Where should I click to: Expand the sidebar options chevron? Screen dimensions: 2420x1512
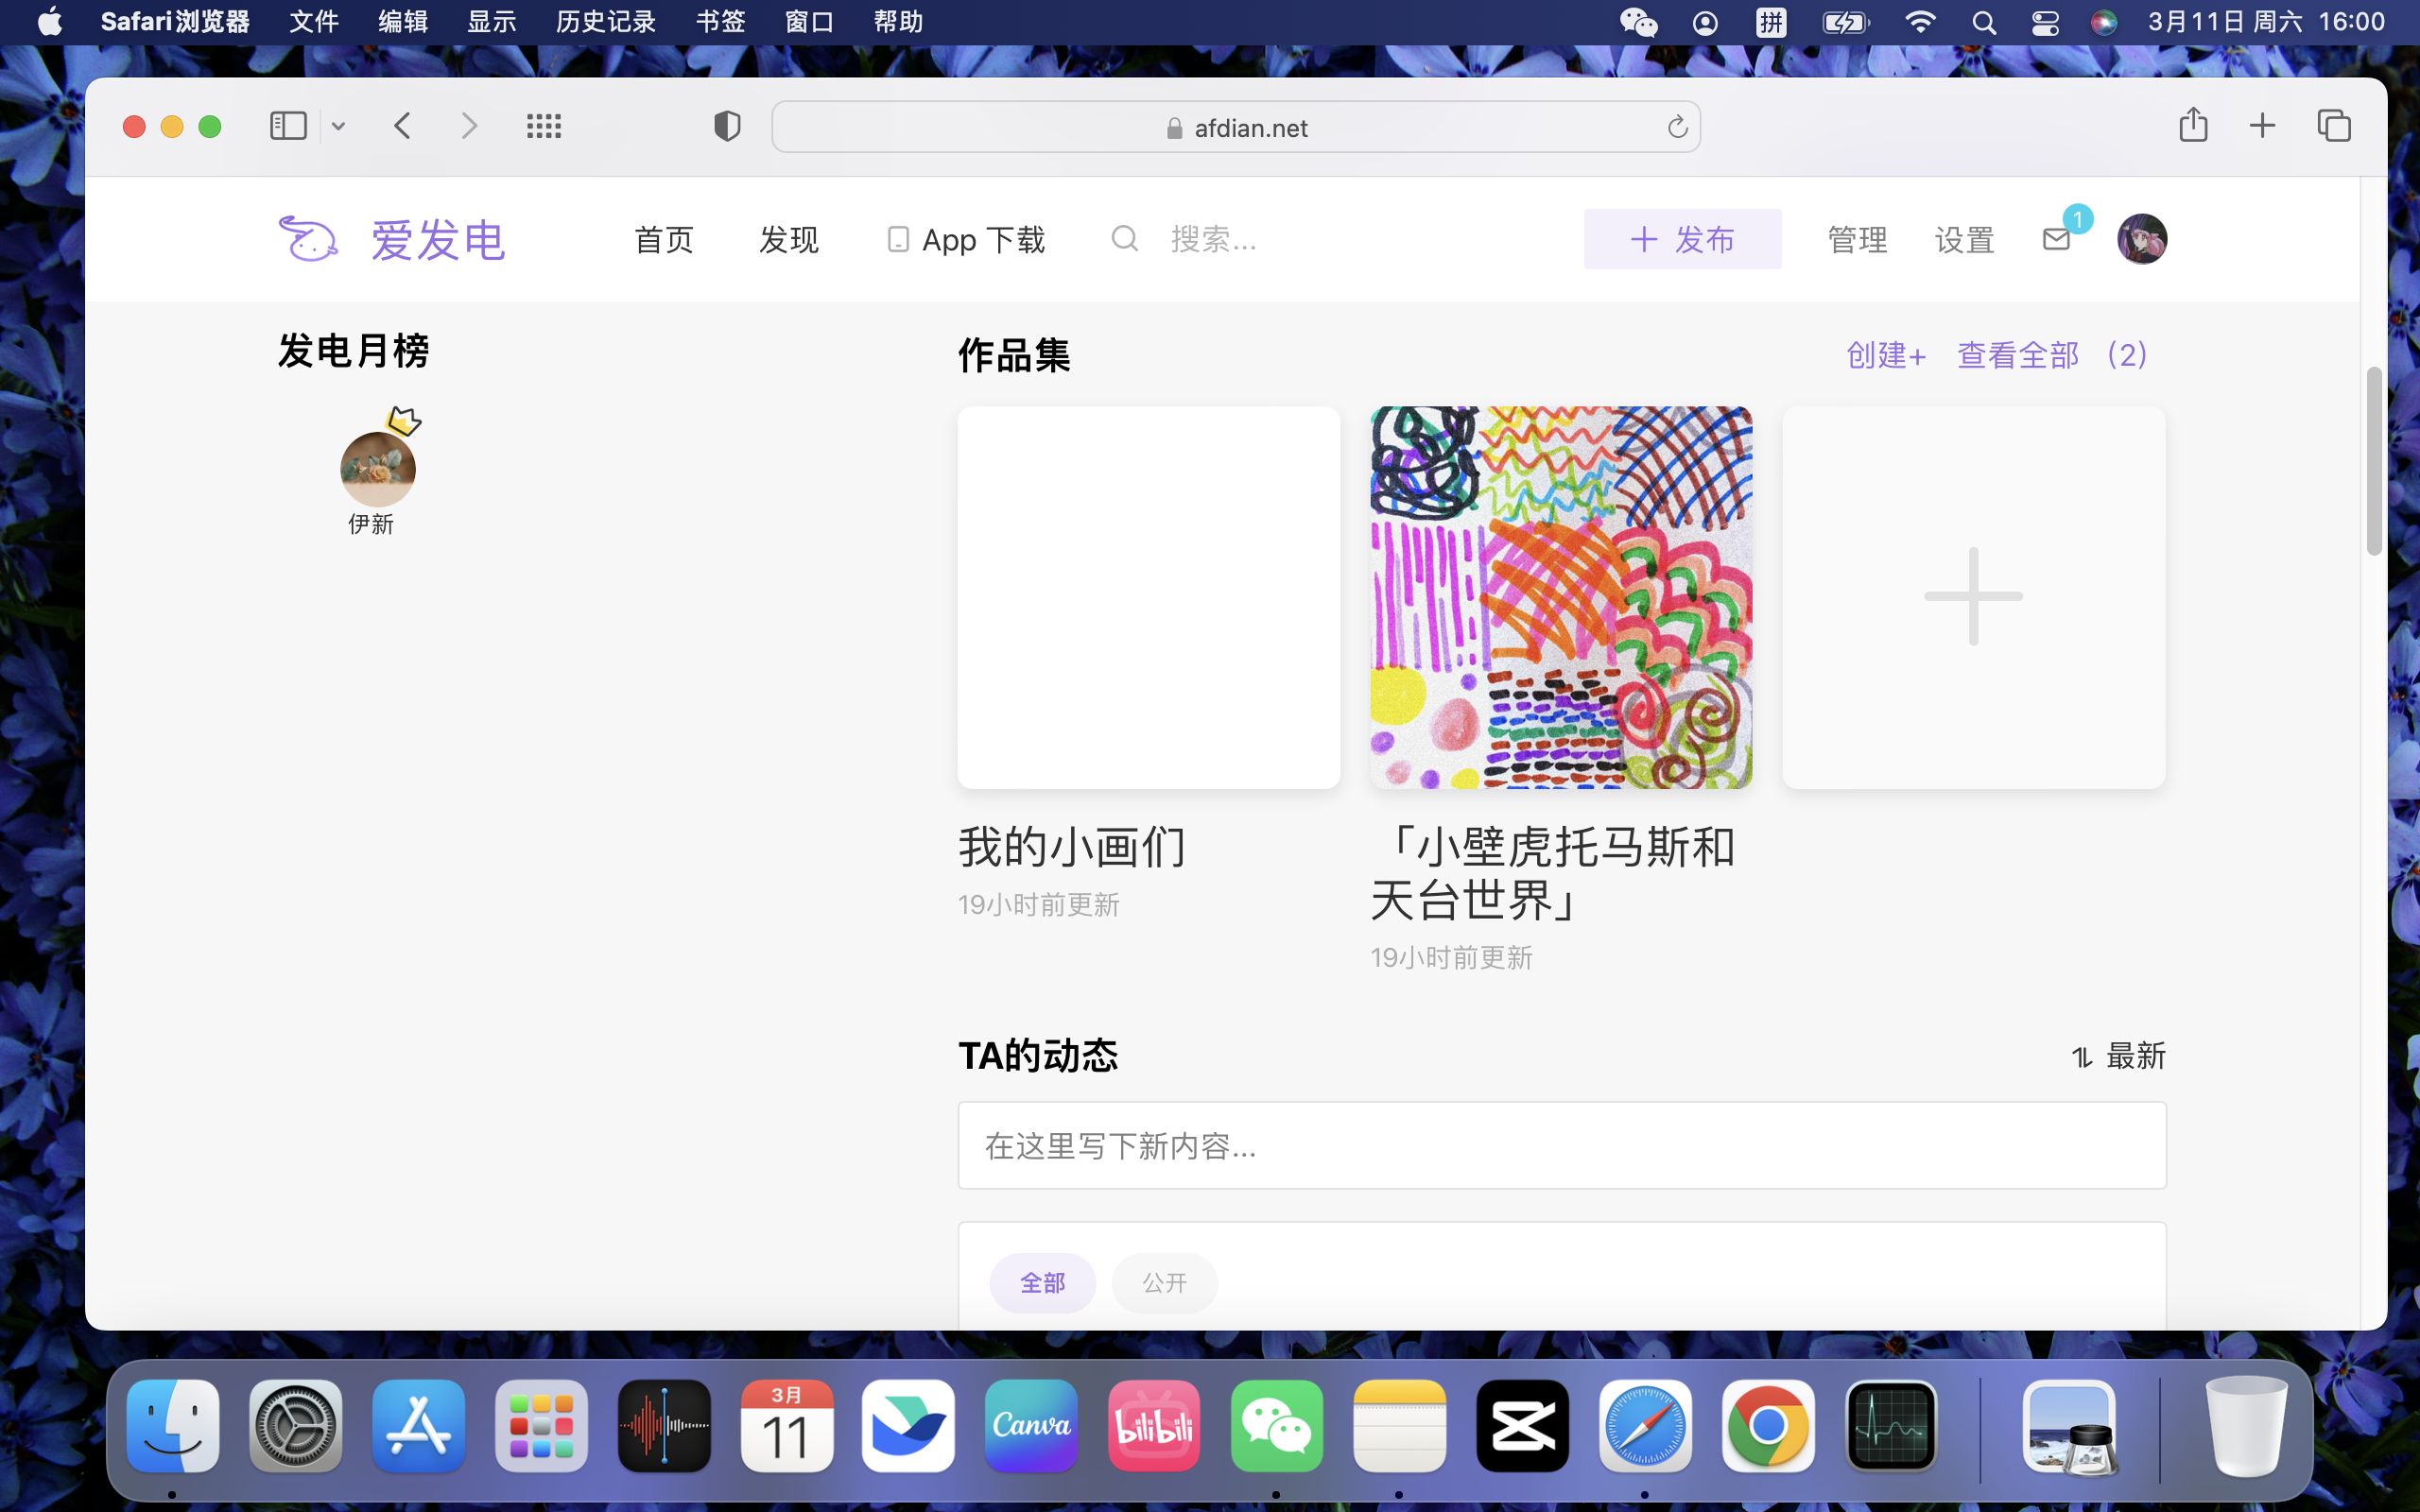click(x=338, y=126)
